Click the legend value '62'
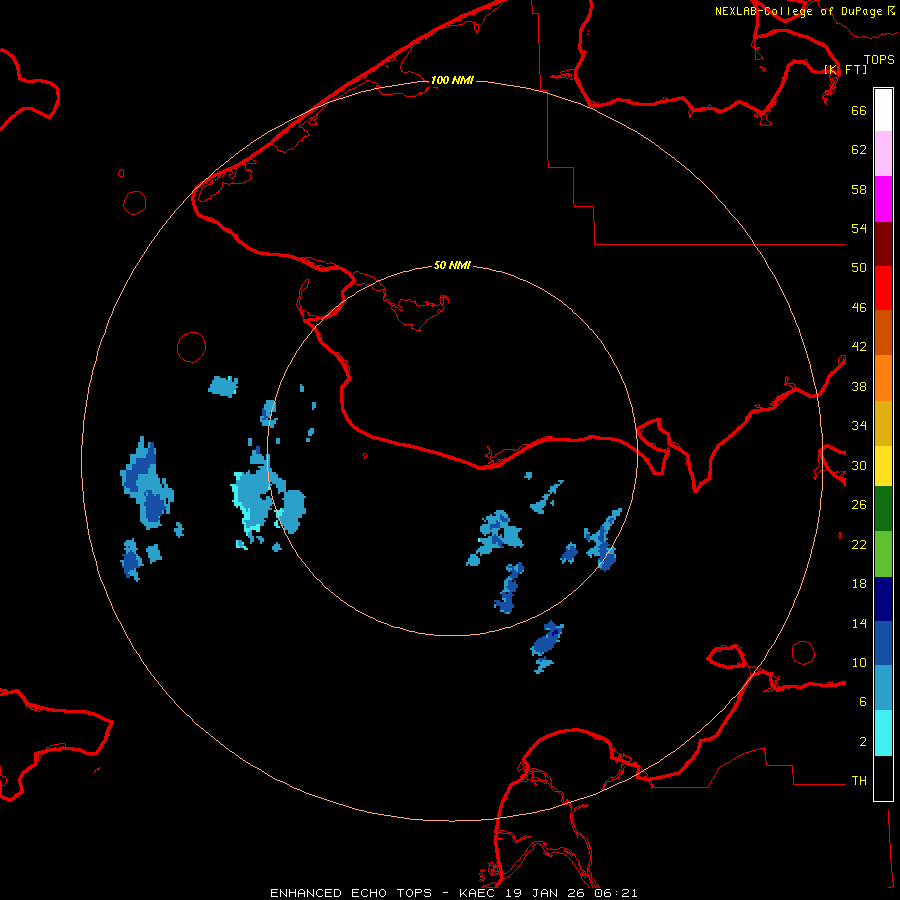The image size is (900, 900). click(x=859, y=150)
